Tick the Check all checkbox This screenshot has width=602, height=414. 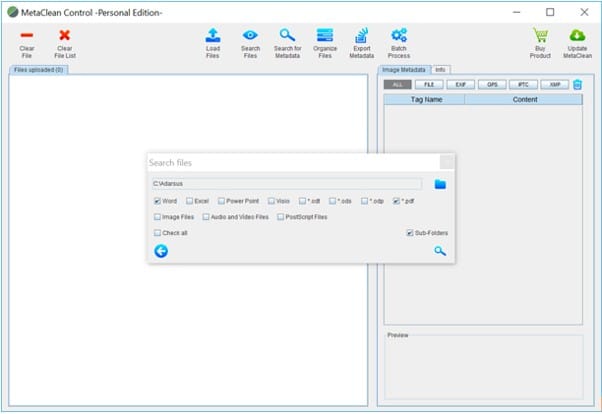click(x=157, y=233)
